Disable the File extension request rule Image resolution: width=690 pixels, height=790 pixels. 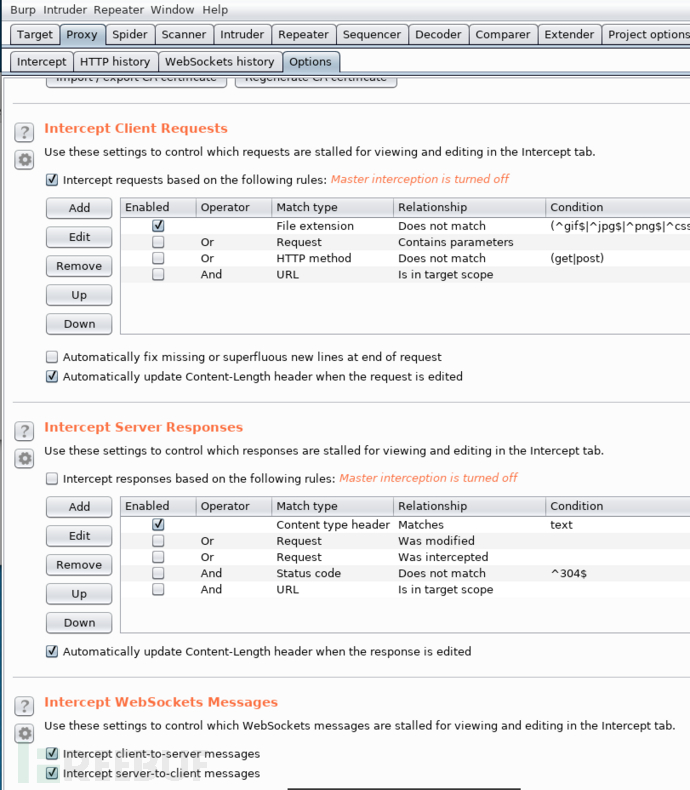click(x=158, y=226)
